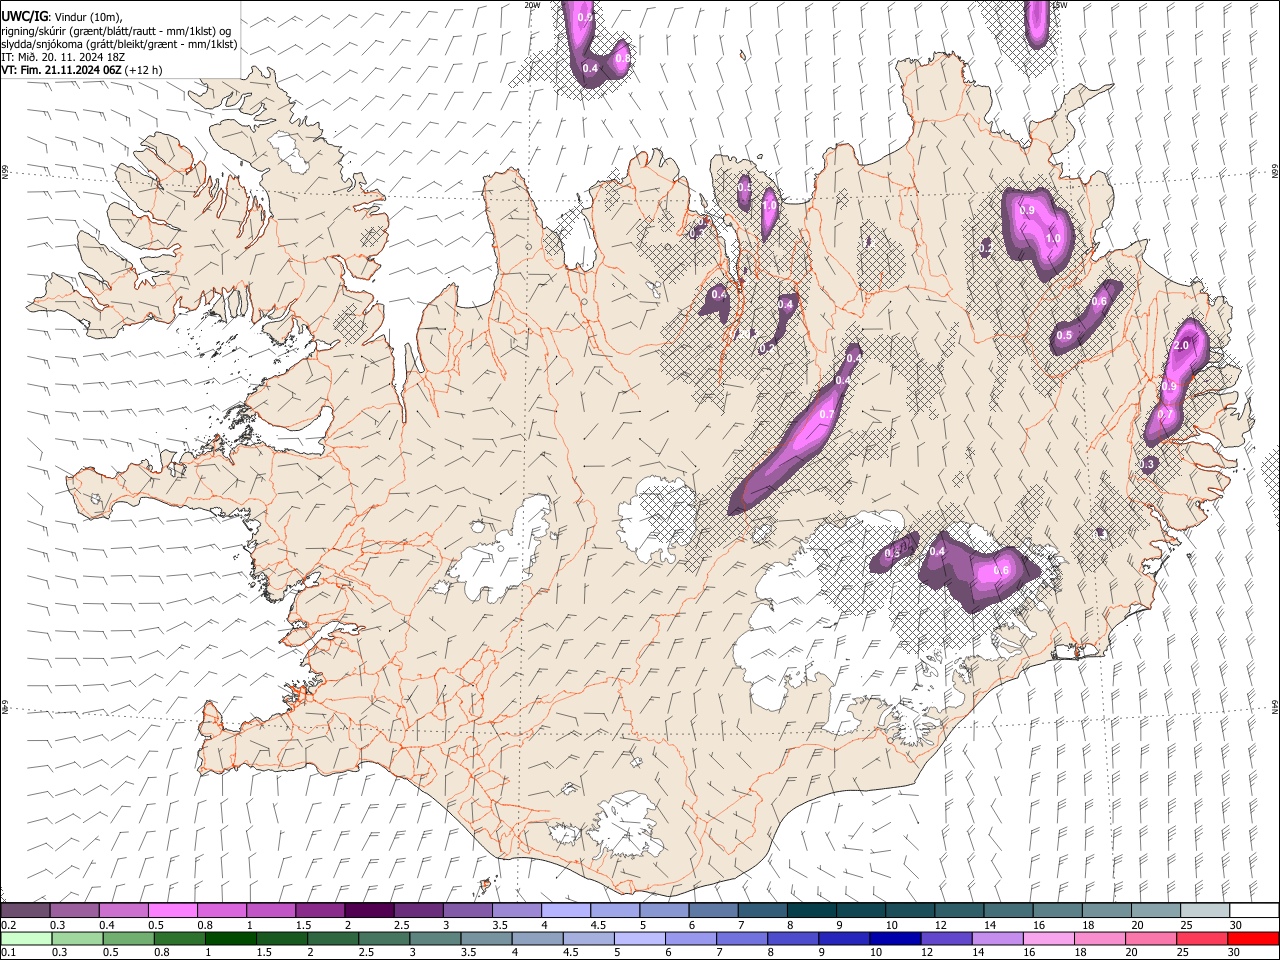Click the "14" label under the upper legend
Viewport: 1280px width, 960px height.
click(989, 925)
